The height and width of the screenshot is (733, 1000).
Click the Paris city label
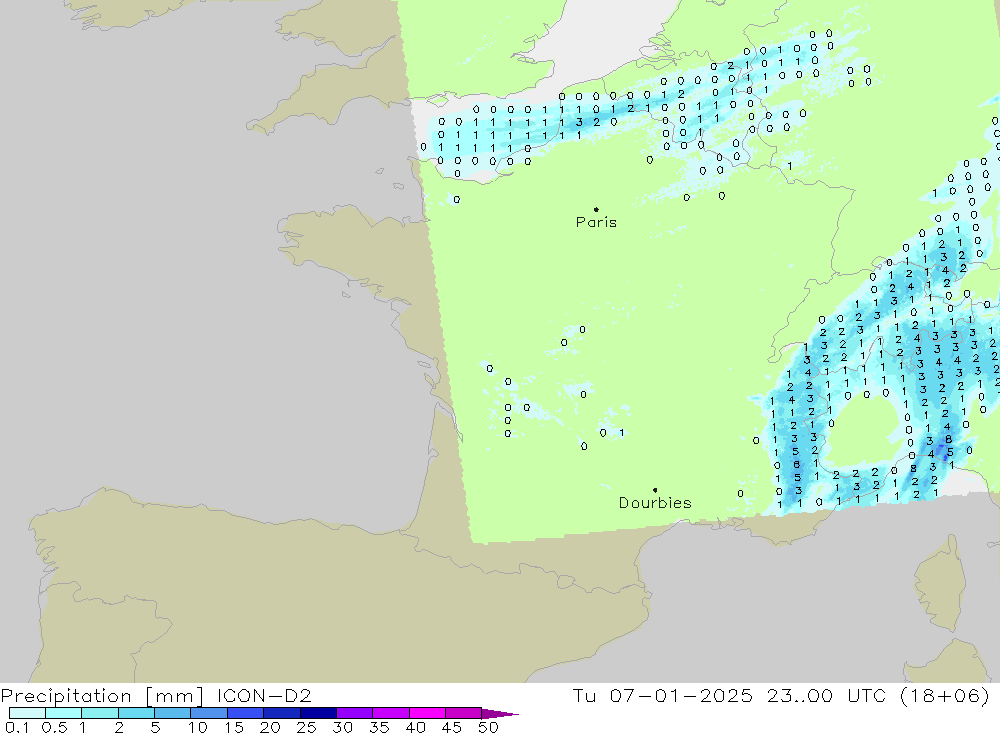coord(596,222)
